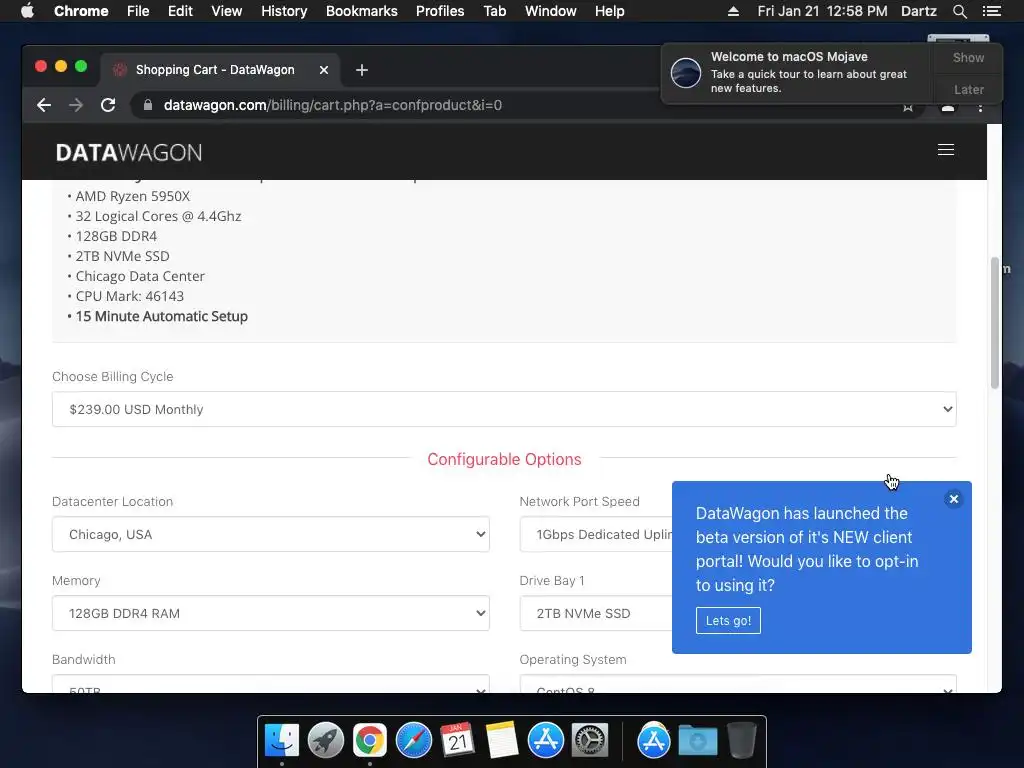This screenshot has height=768, width=1024.
Task: Open the History menu
Action: tap(284, 11)
